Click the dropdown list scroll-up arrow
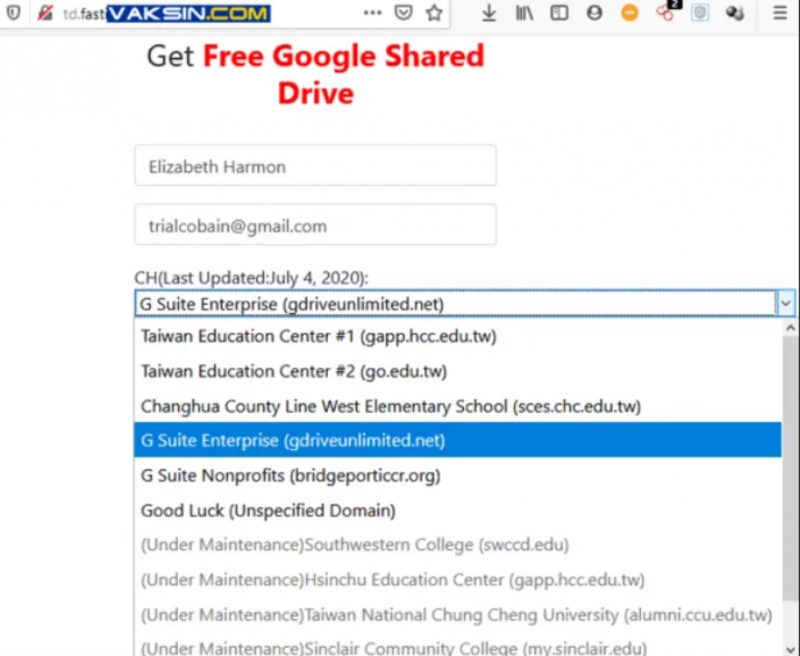Image resolution: width=800 pixels, height=656 pixels. 790,328
